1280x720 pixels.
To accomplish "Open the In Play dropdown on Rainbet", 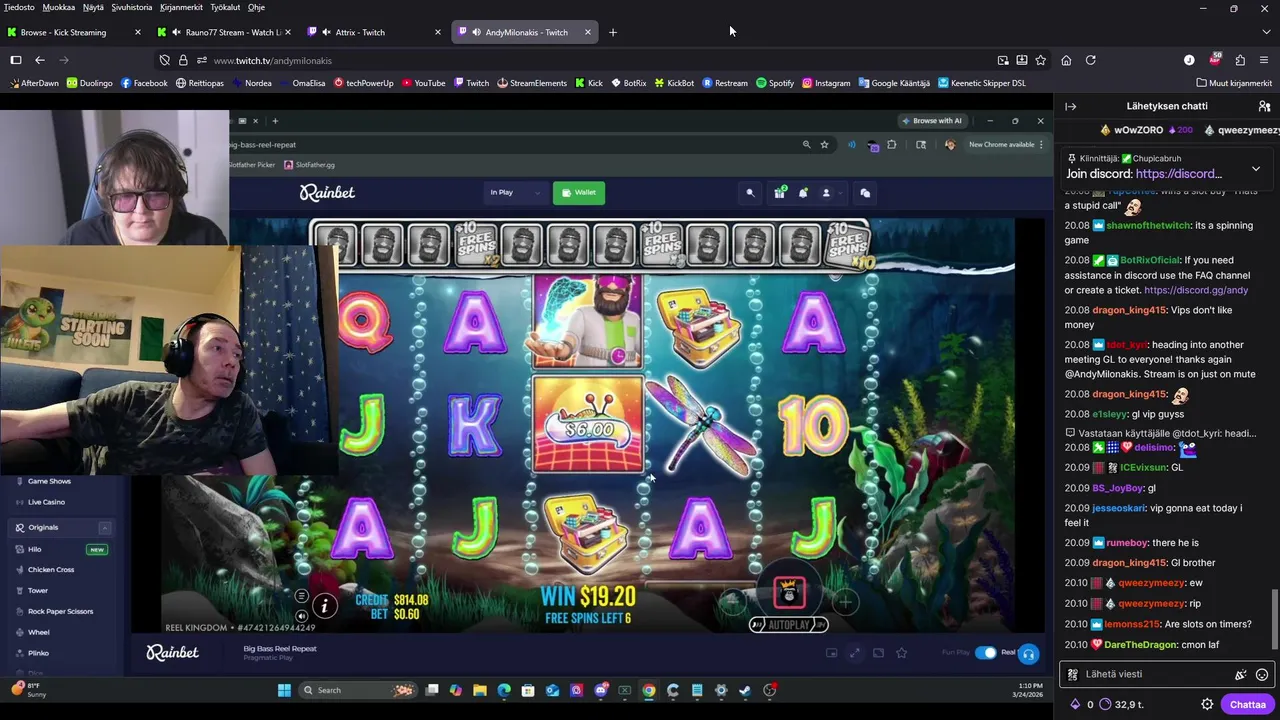I will tap(514, 192).
